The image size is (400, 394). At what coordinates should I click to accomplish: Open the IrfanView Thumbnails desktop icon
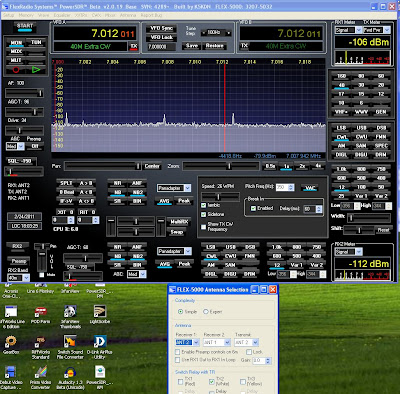[x=70, y=317]
